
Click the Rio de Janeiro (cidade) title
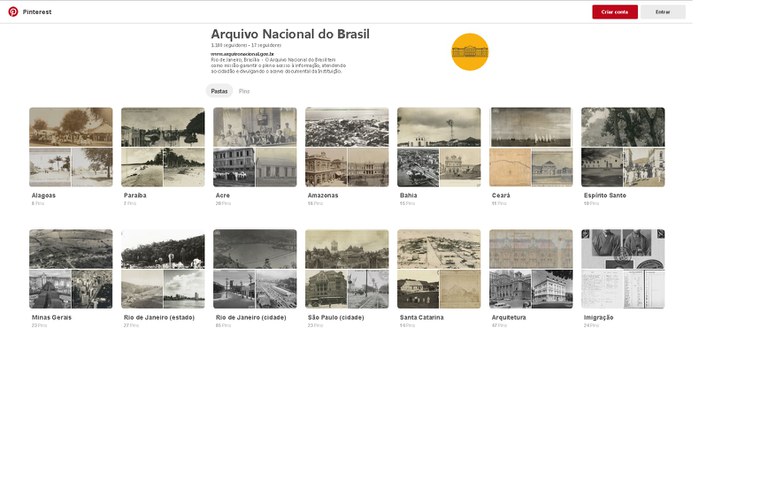[x=251, y=317]
